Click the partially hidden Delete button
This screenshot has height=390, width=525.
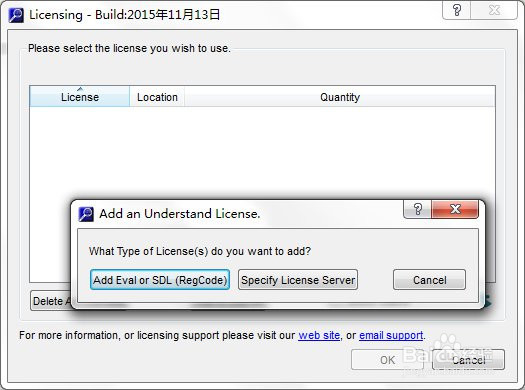[51, 301]
